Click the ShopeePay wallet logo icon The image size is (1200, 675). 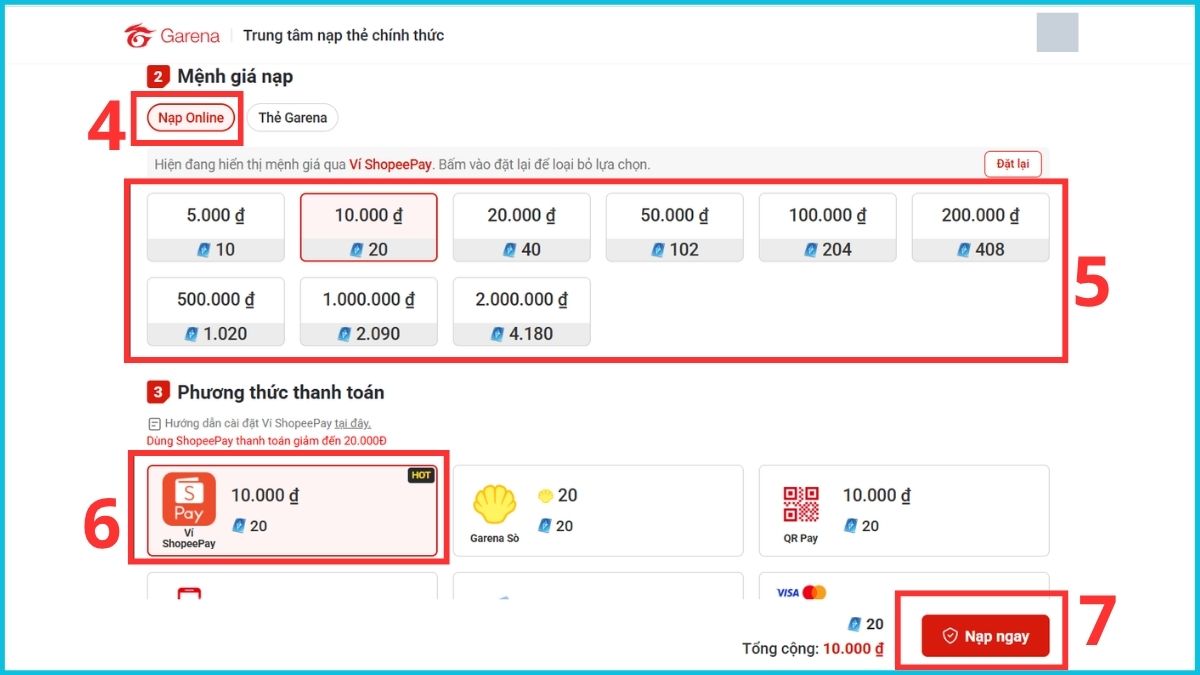tap(189, 499)
